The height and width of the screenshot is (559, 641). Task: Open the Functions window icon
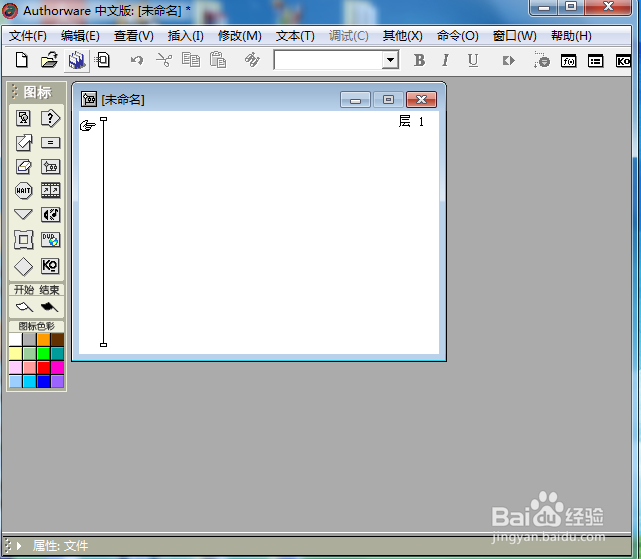point(569,61)
